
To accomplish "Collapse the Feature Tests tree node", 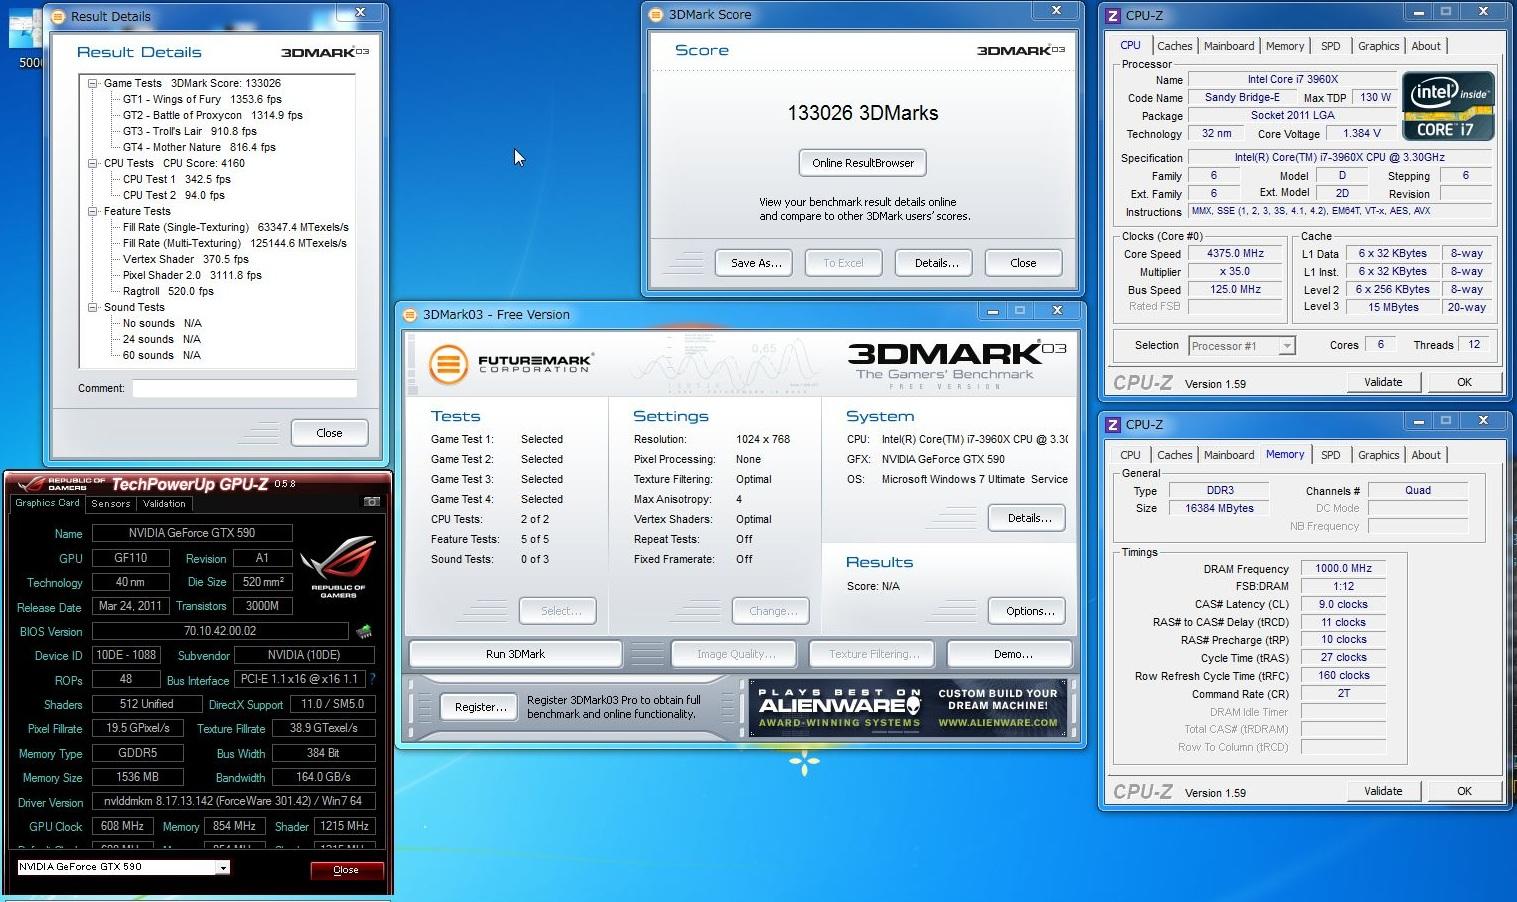I will pyautogui.click(x=93, y=211).
